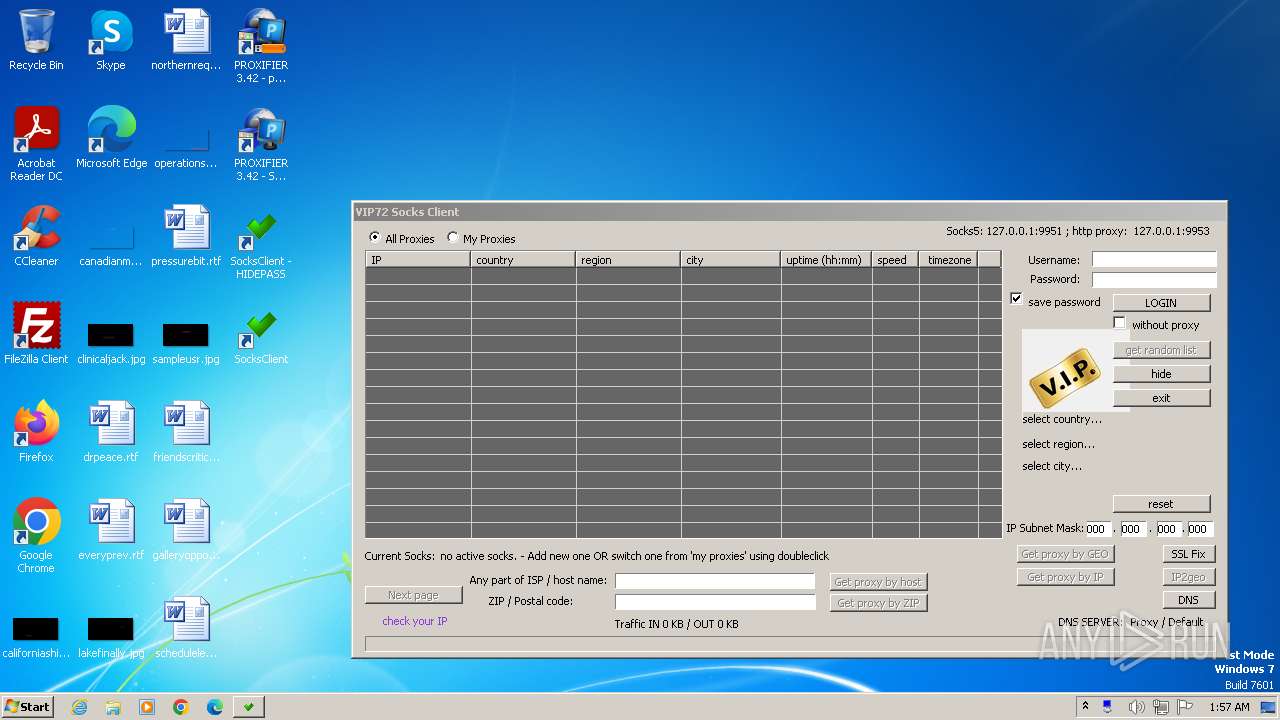Sort proxies by IP column header

pyautogui.click(x=418, y=259)
